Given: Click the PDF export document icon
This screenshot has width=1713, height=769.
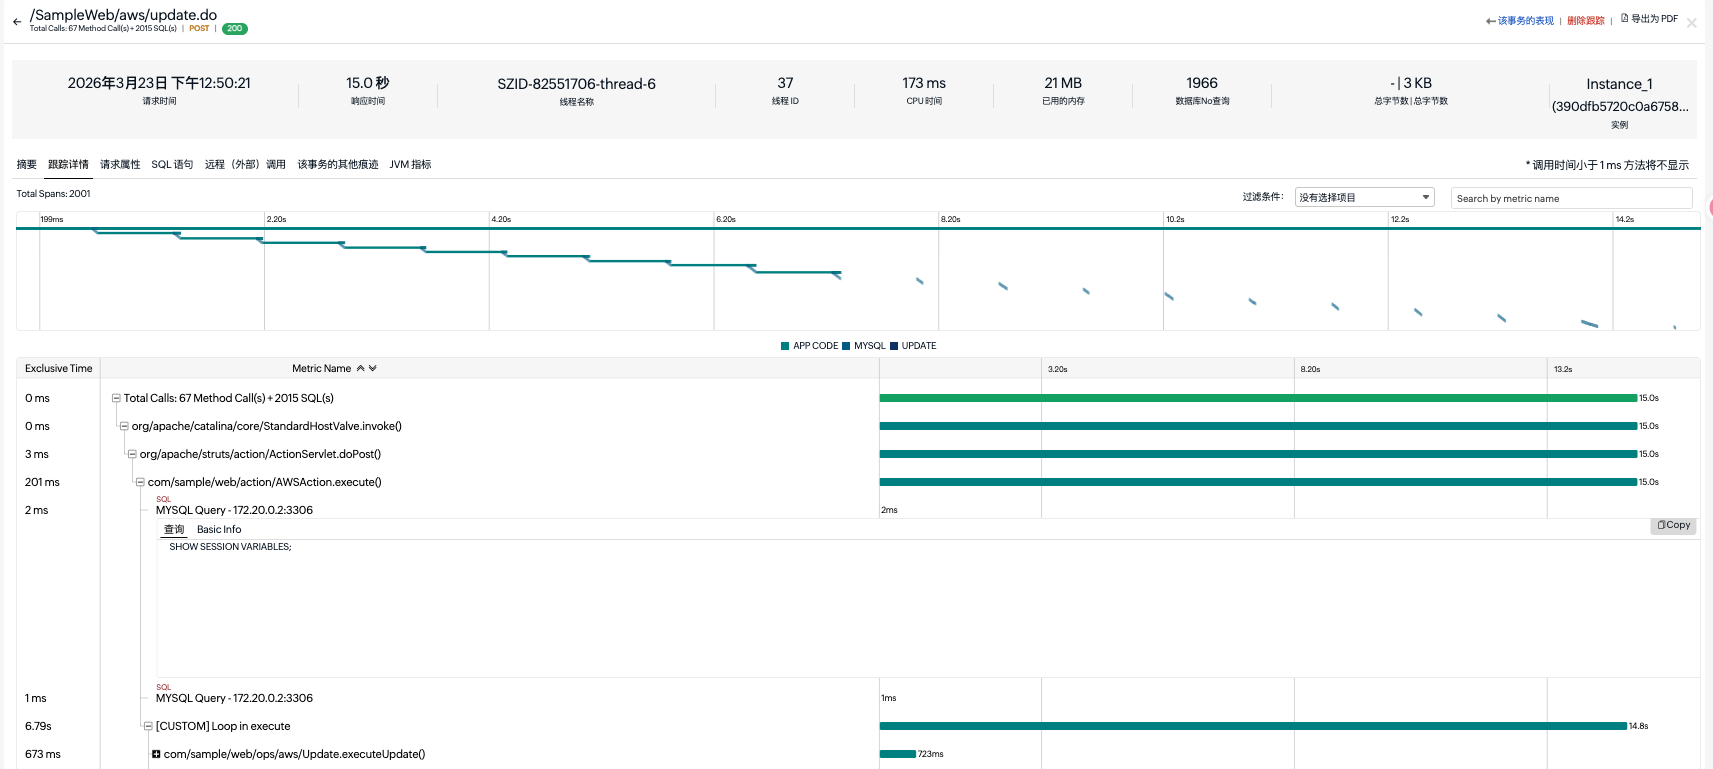Looking at the screenshot, I should click(x=1625, y=18).
